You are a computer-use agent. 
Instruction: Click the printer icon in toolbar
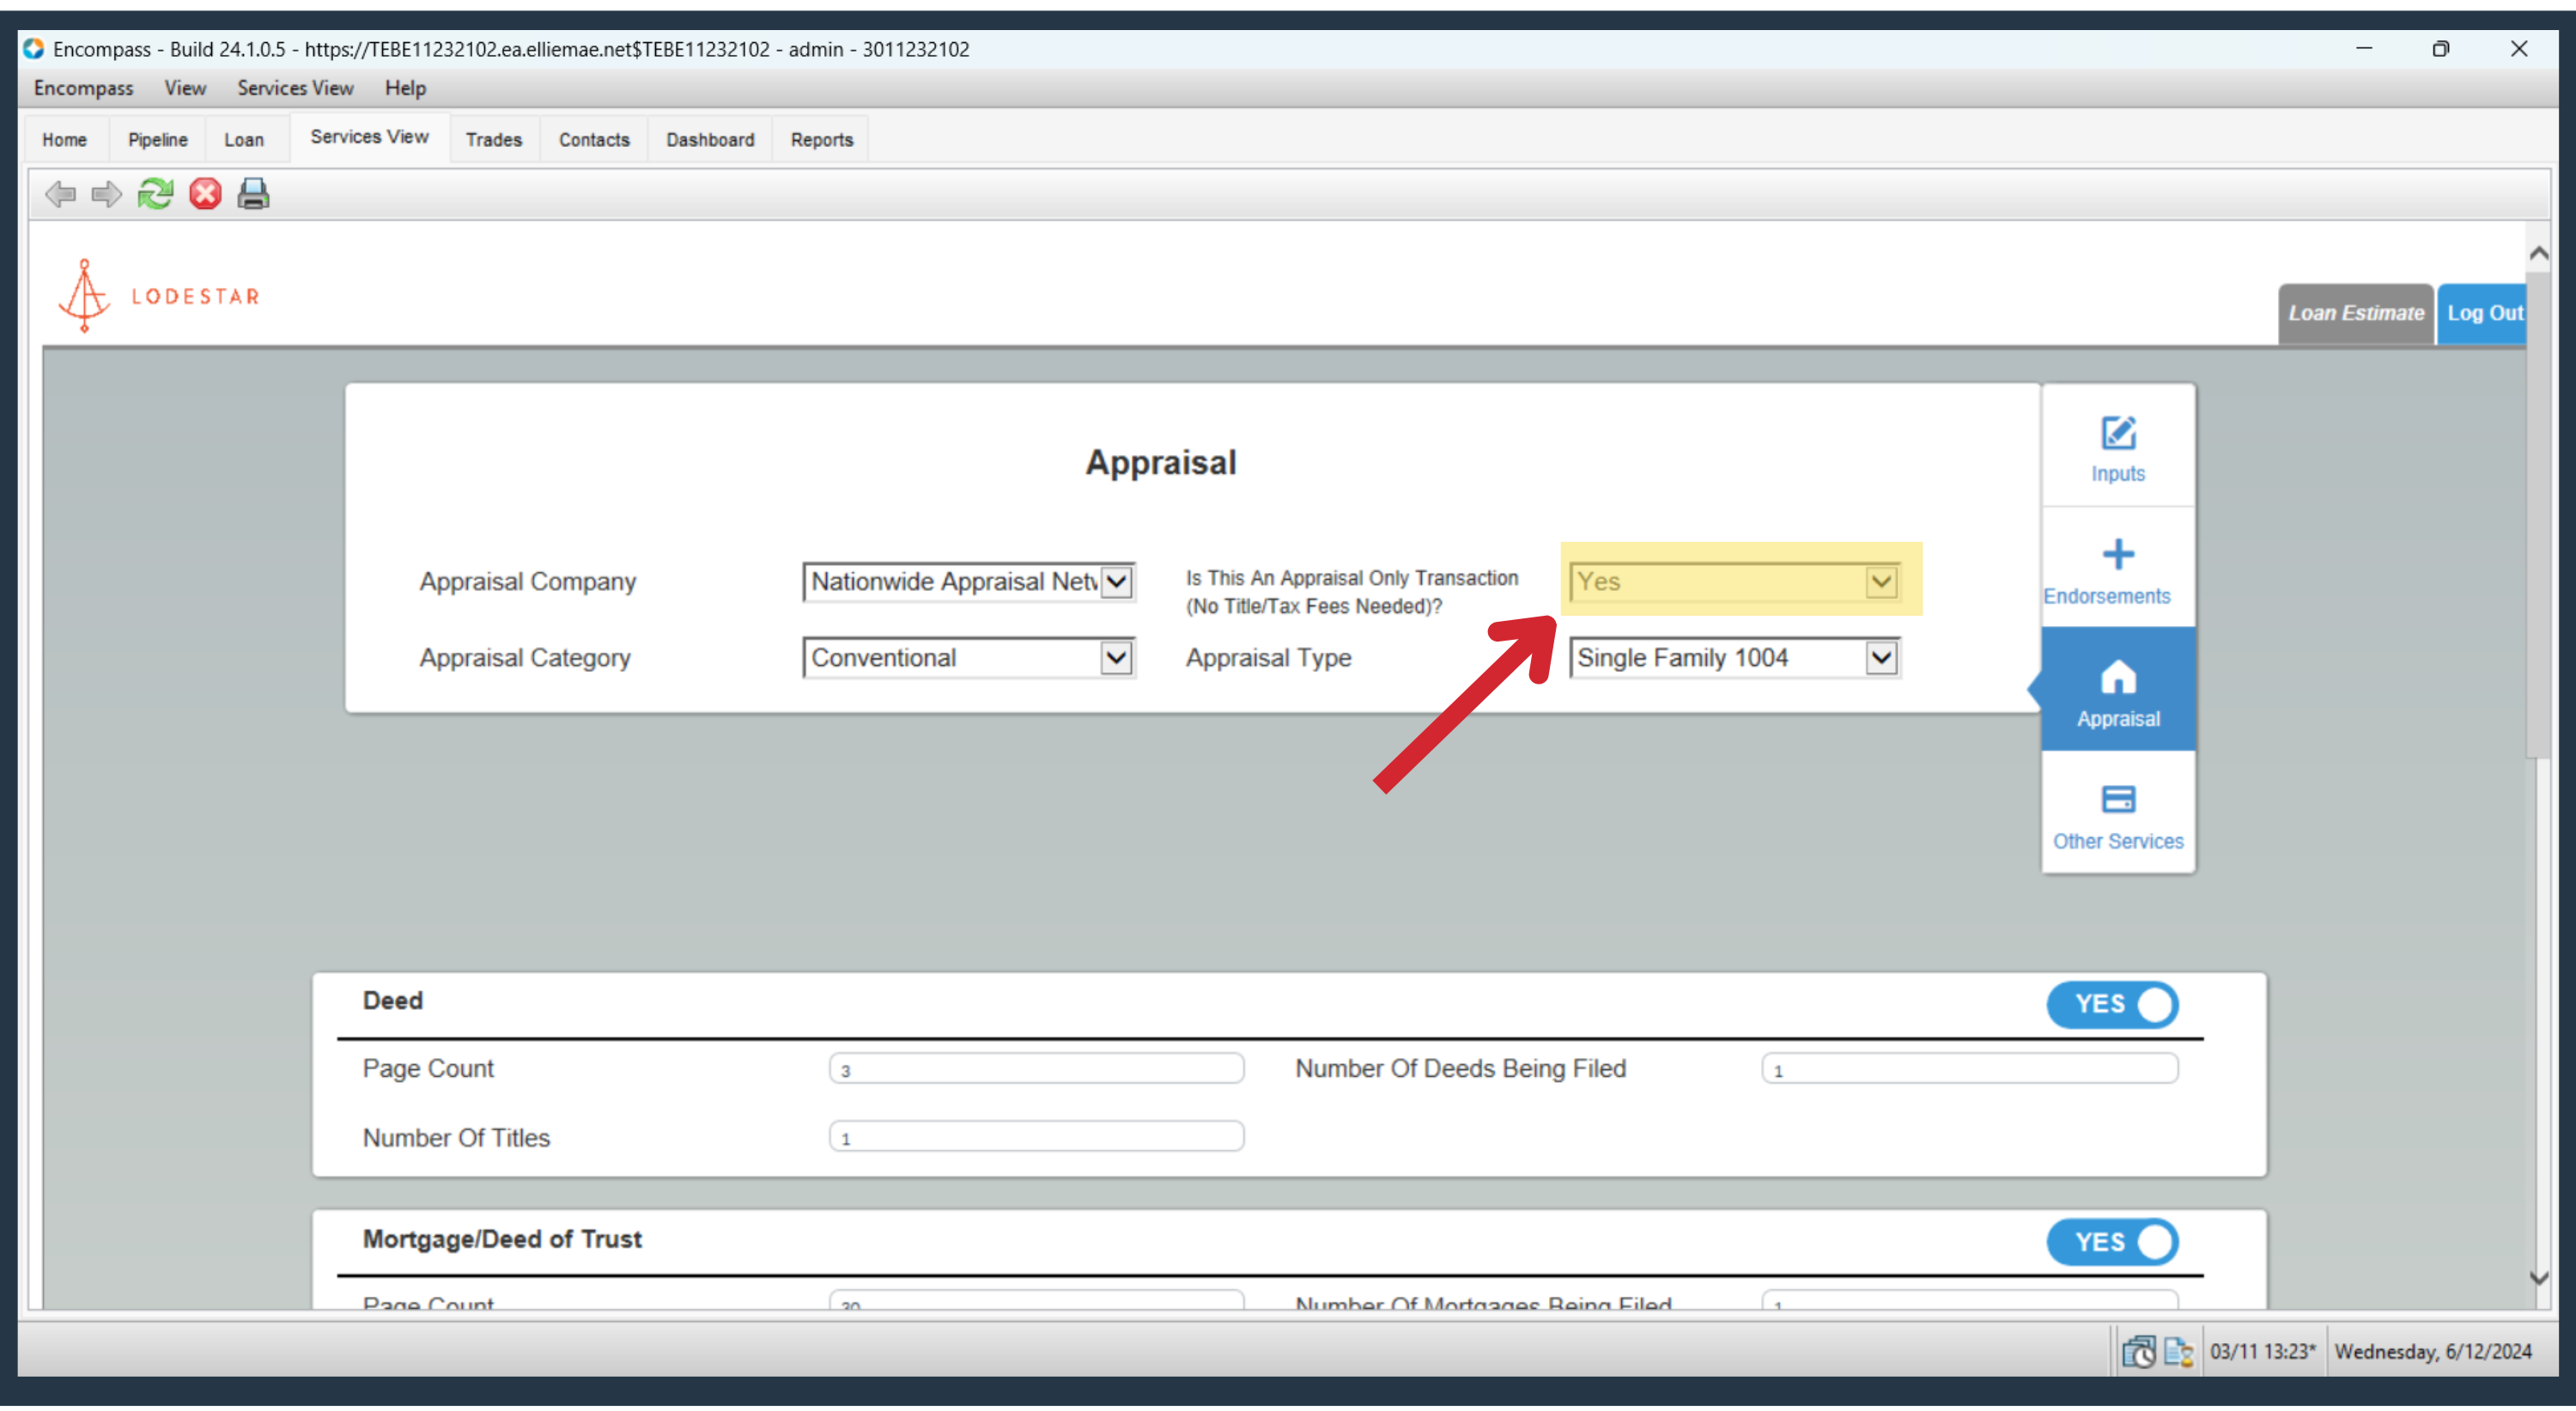coord(253,193)
